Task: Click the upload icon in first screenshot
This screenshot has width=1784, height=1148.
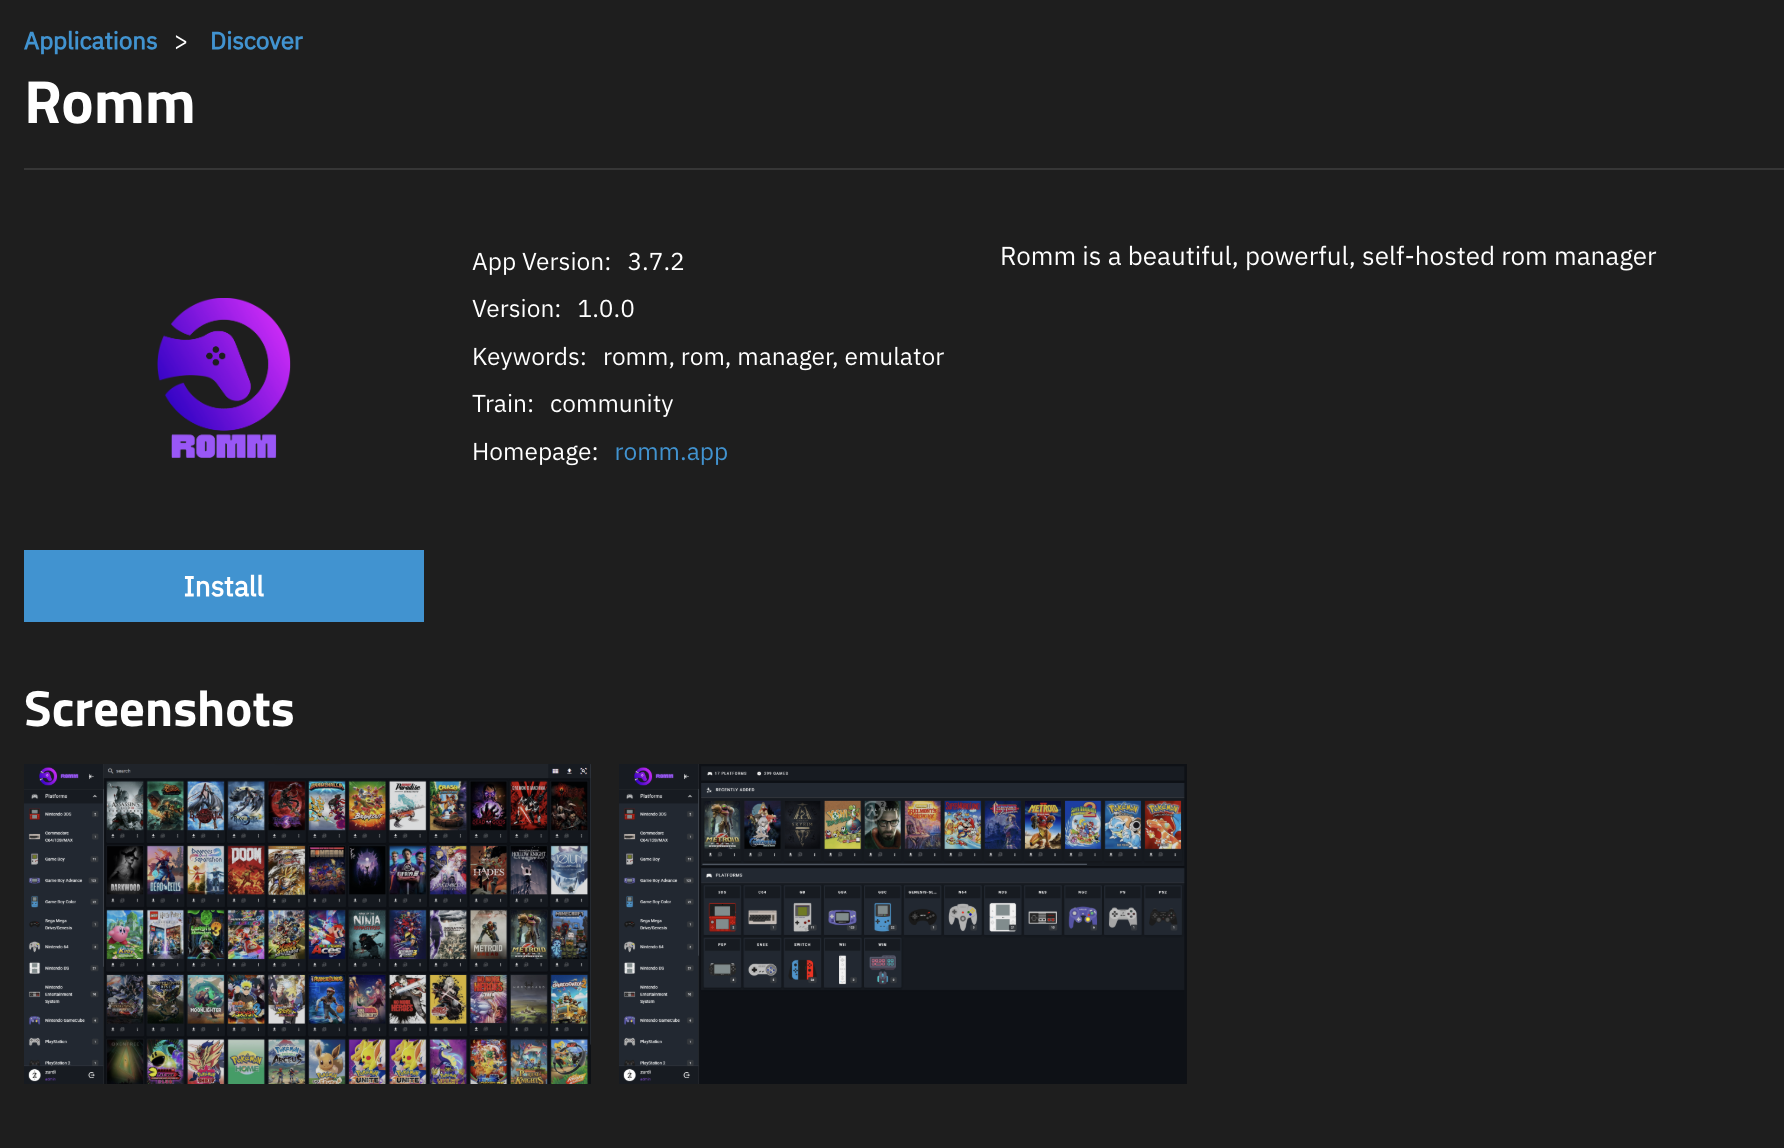Action: 569,771
